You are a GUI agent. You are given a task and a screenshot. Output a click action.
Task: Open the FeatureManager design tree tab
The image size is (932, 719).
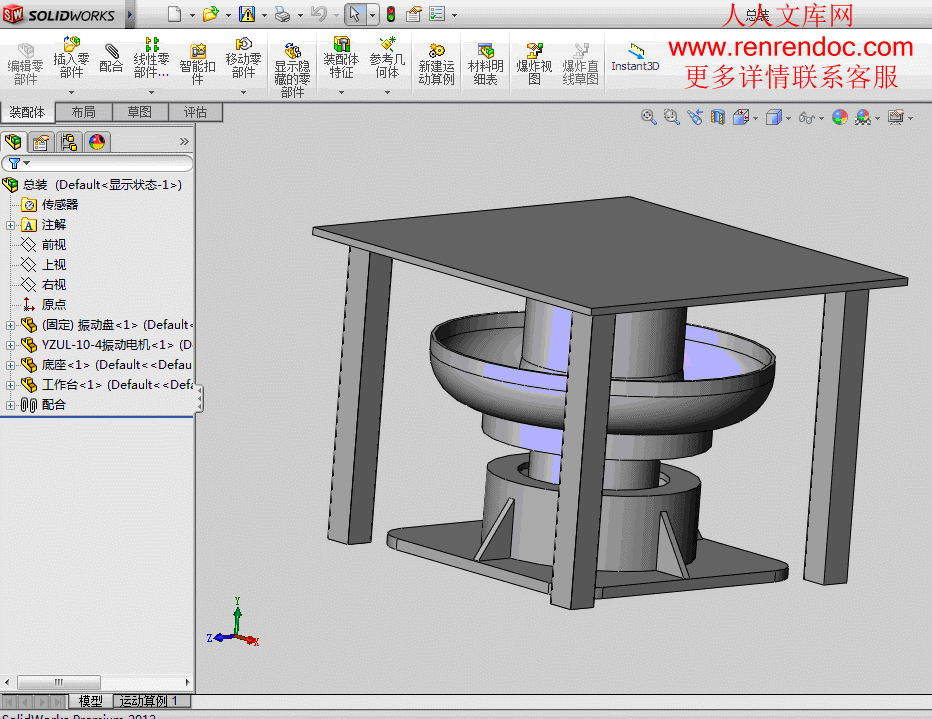(x=13, y=142)
